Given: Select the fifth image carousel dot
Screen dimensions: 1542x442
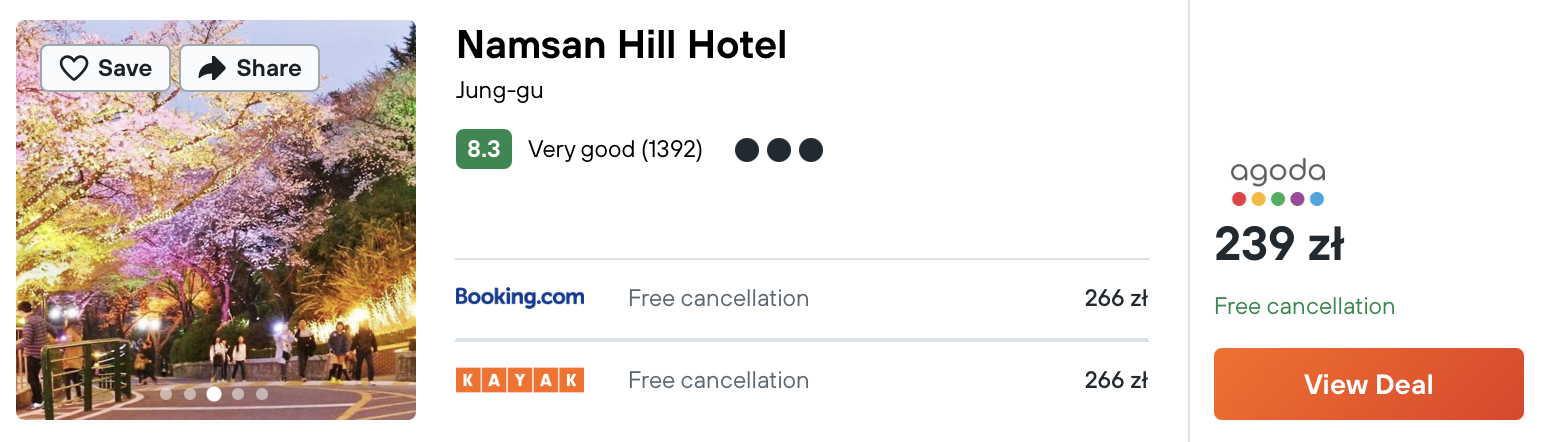Looking at the screenshot, I should click(262, 394).
